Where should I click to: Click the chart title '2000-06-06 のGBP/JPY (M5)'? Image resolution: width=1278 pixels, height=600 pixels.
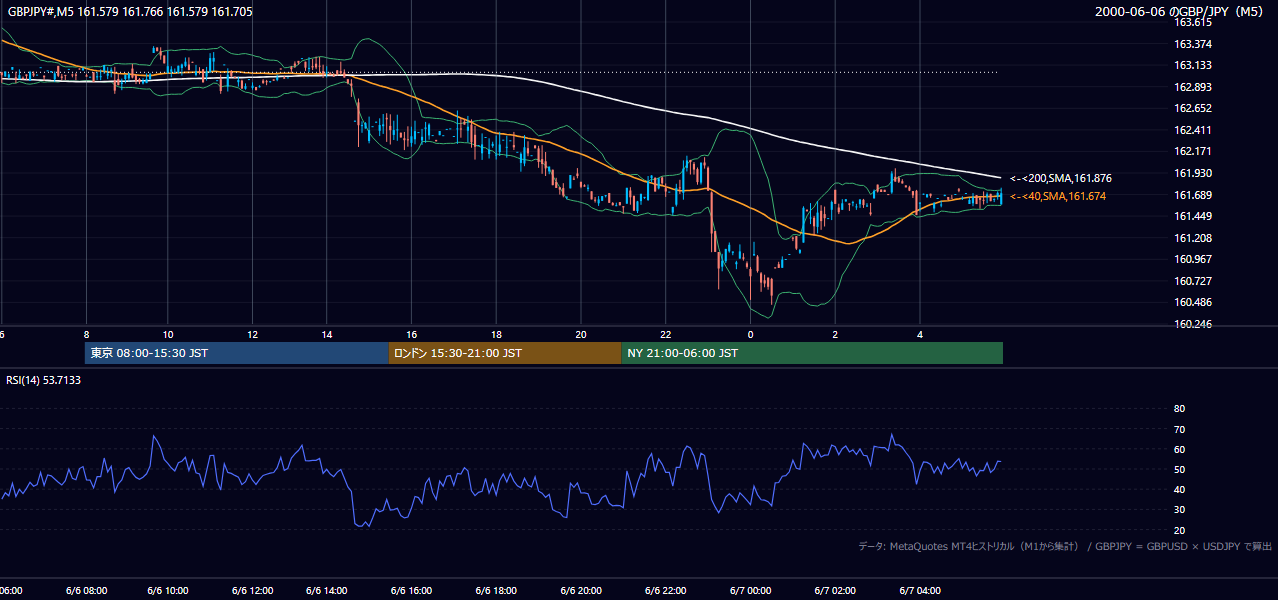point(1179,12)
